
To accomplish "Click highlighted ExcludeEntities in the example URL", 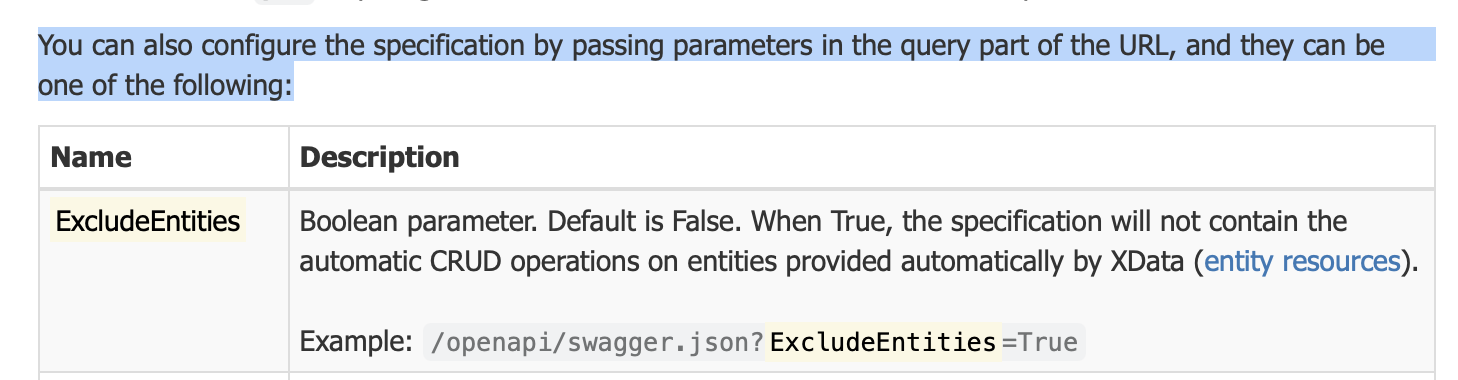I will click(884, 343).
